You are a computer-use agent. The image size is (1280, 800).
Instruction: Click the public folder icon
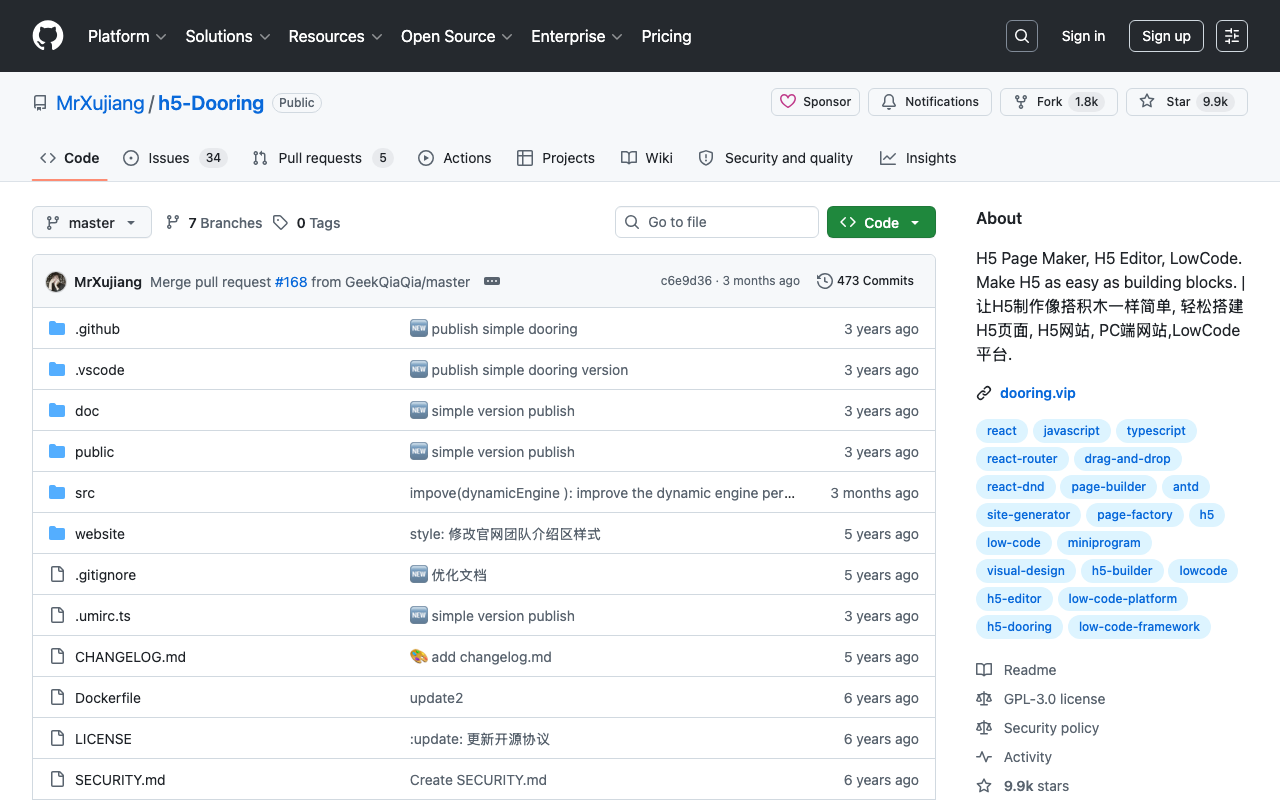click(57, 452)
